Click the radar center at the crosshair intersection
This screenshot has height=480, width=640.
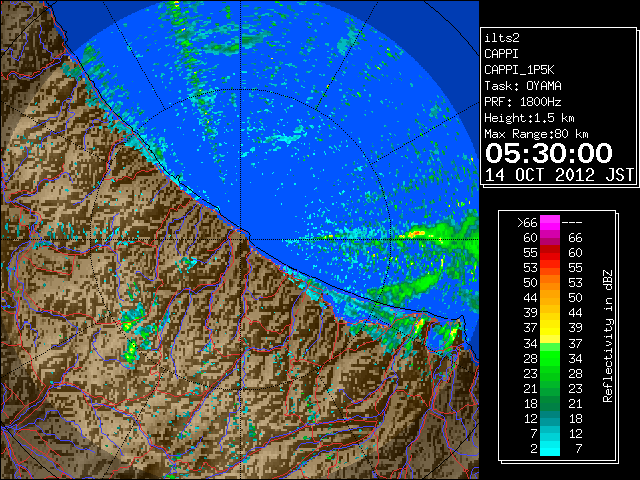(241, 239)
